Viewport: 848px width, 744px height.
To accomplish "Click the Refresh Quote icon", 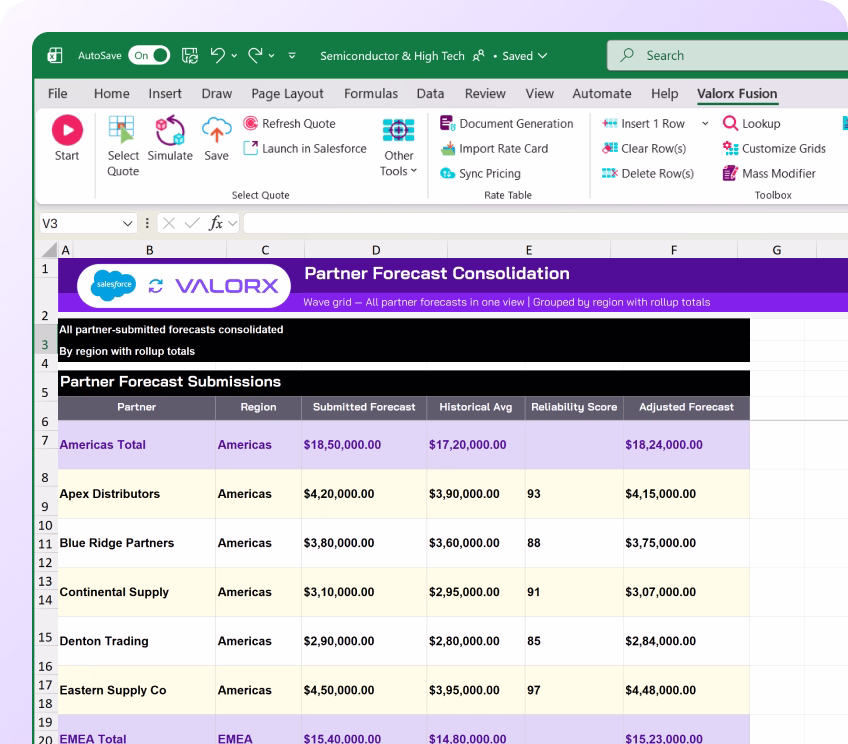I will [x=250, y=123].
